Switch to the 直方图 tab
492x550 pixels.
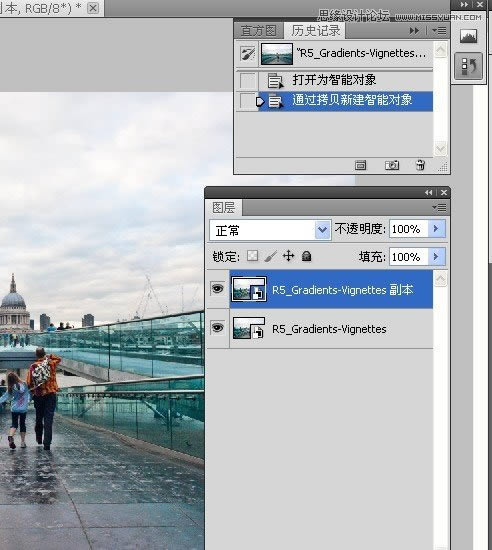(259, 31)
